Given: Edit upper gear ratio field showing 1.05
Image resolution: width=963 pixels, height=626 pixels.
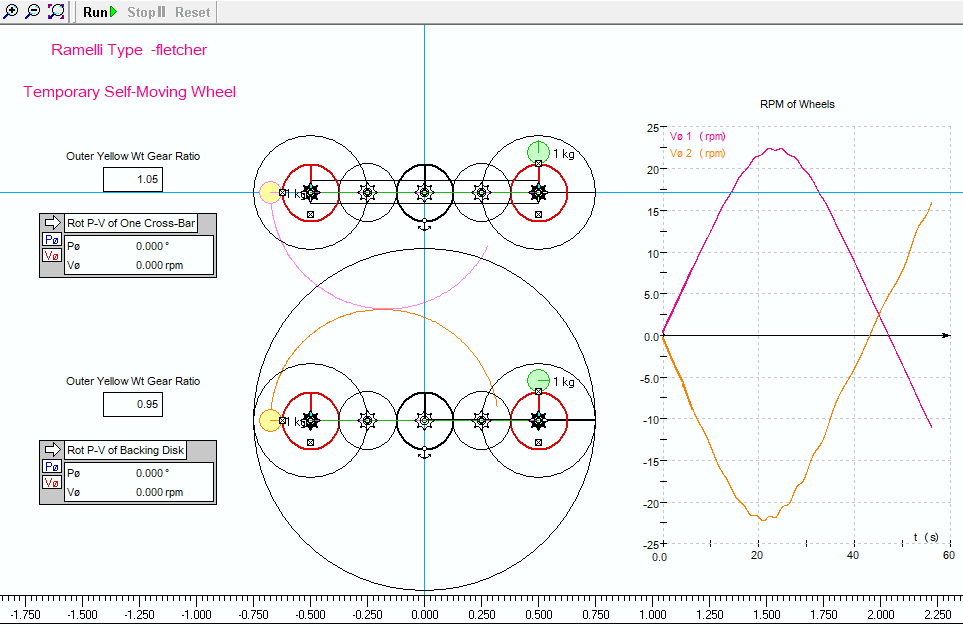Looking at the screenshot, I should pyautogui.click(x=133, y=179).
